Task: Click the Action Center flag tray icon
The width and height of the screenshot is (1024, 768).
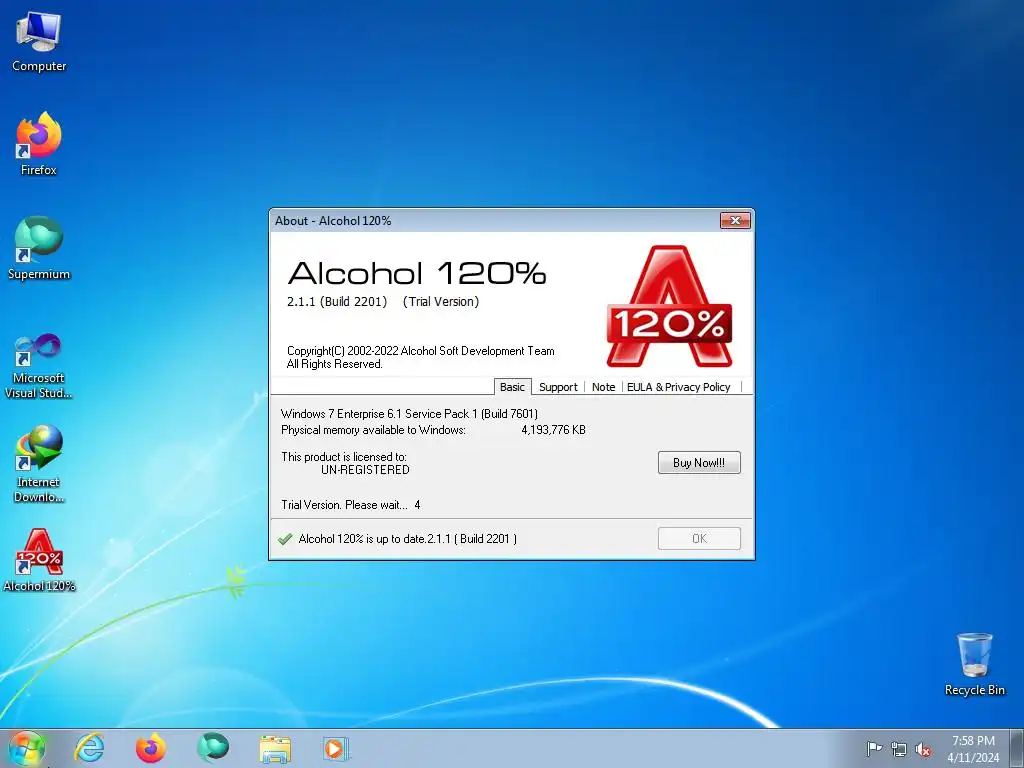Action: point(874,749)
